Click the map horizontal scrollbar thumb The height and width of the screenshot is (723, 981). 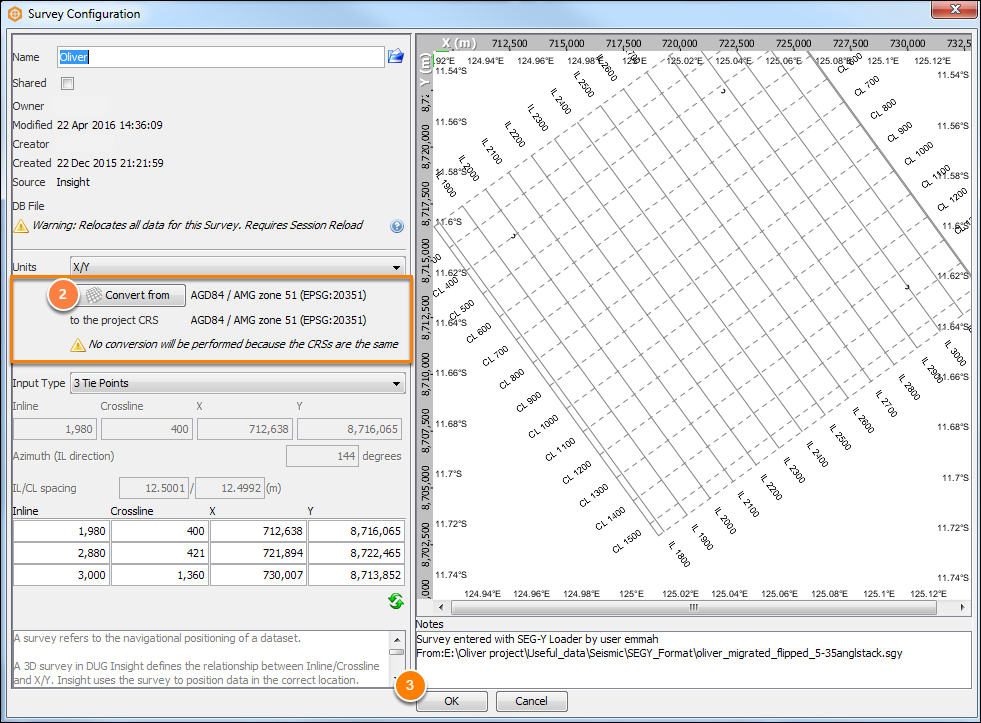coord(694,607)
